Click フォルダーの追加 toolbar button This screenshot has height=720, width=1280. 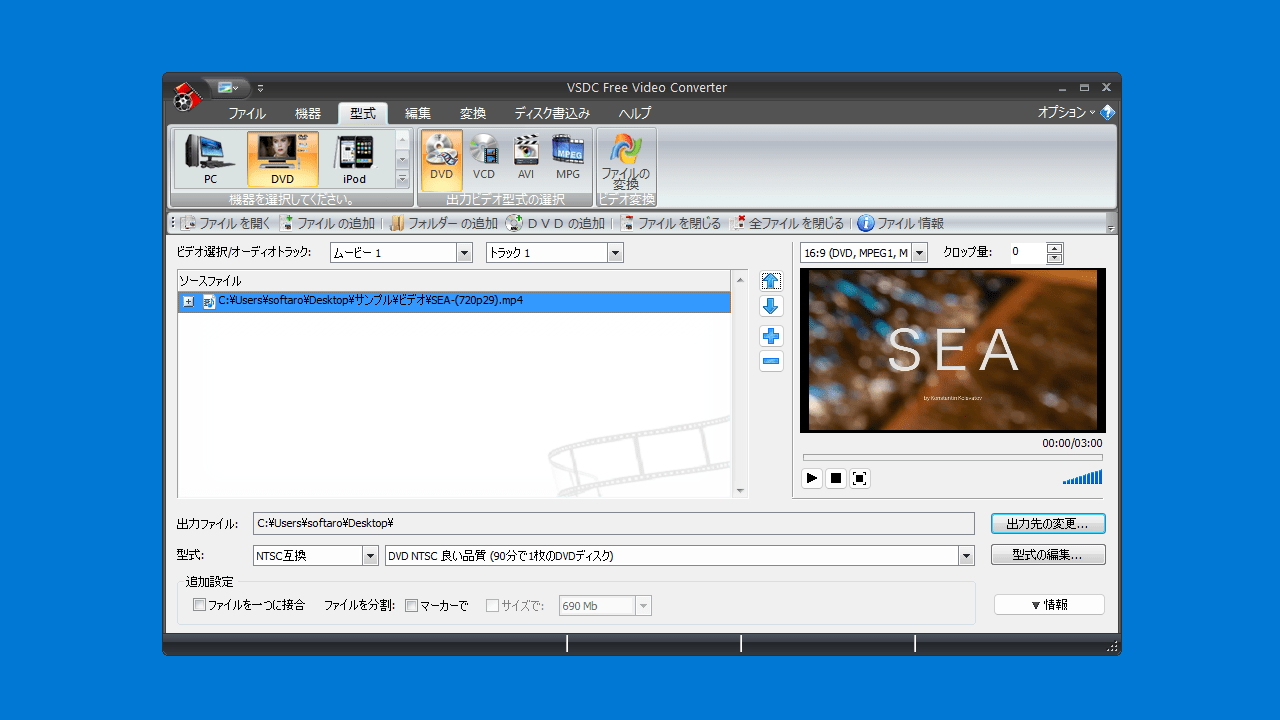coord(443,223)
